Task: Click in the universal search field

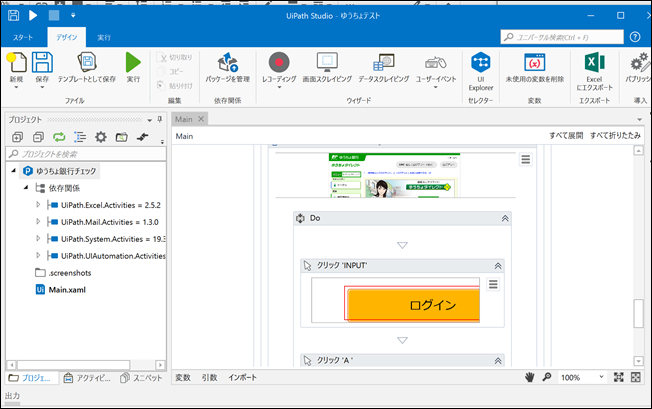Action: coord(562,37)
